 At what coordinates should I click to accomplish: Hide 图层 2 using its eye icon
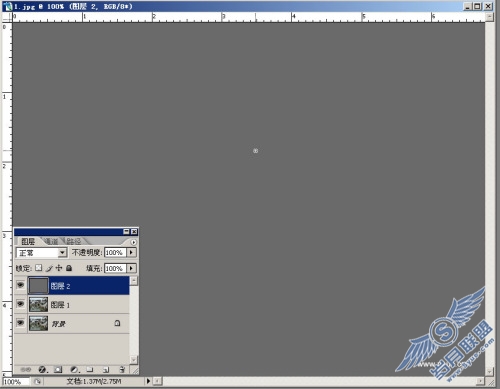point(20,285)
